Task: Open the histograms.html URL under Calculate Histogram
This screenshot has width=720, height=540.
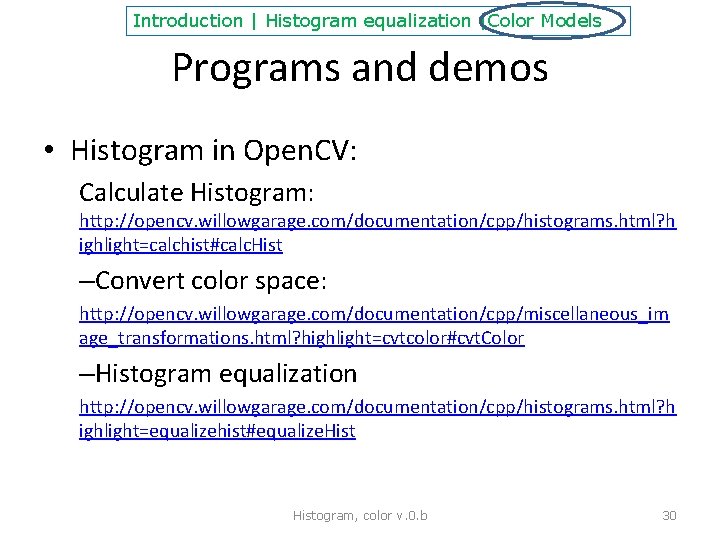Action: point(377,221)
